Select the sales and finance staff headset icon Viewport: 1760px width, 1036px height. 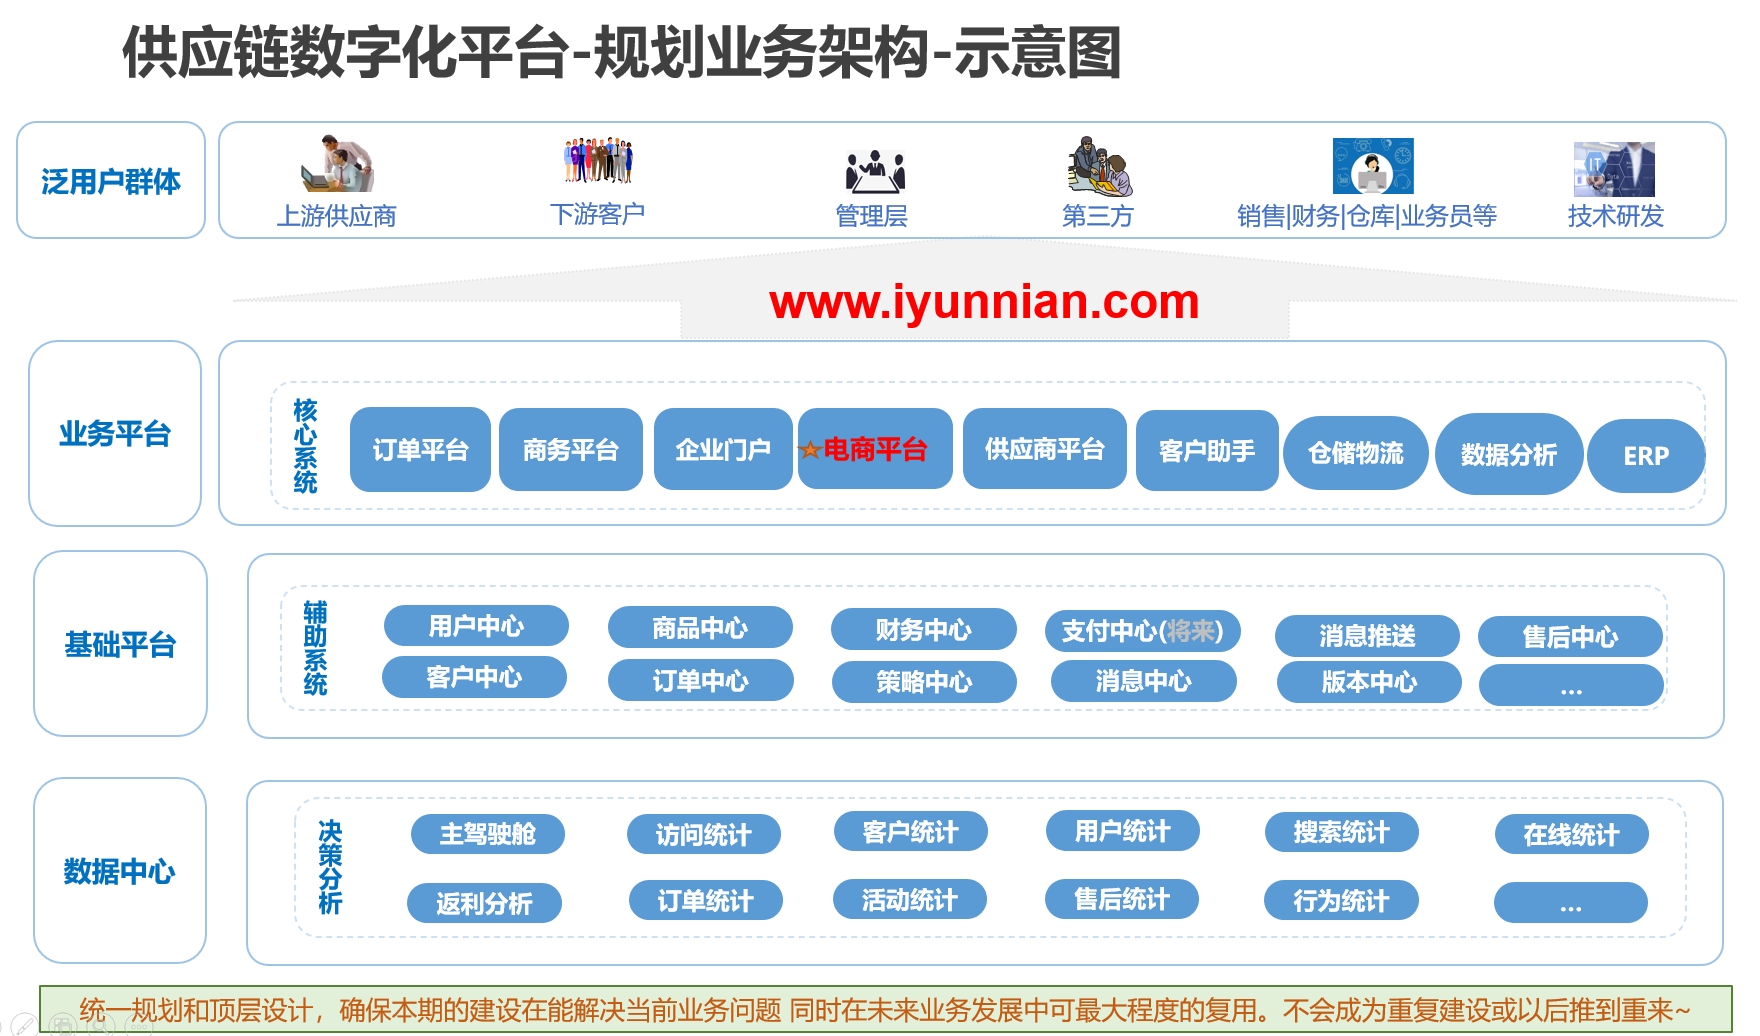pyautogui.click(x=1372, y=166)
